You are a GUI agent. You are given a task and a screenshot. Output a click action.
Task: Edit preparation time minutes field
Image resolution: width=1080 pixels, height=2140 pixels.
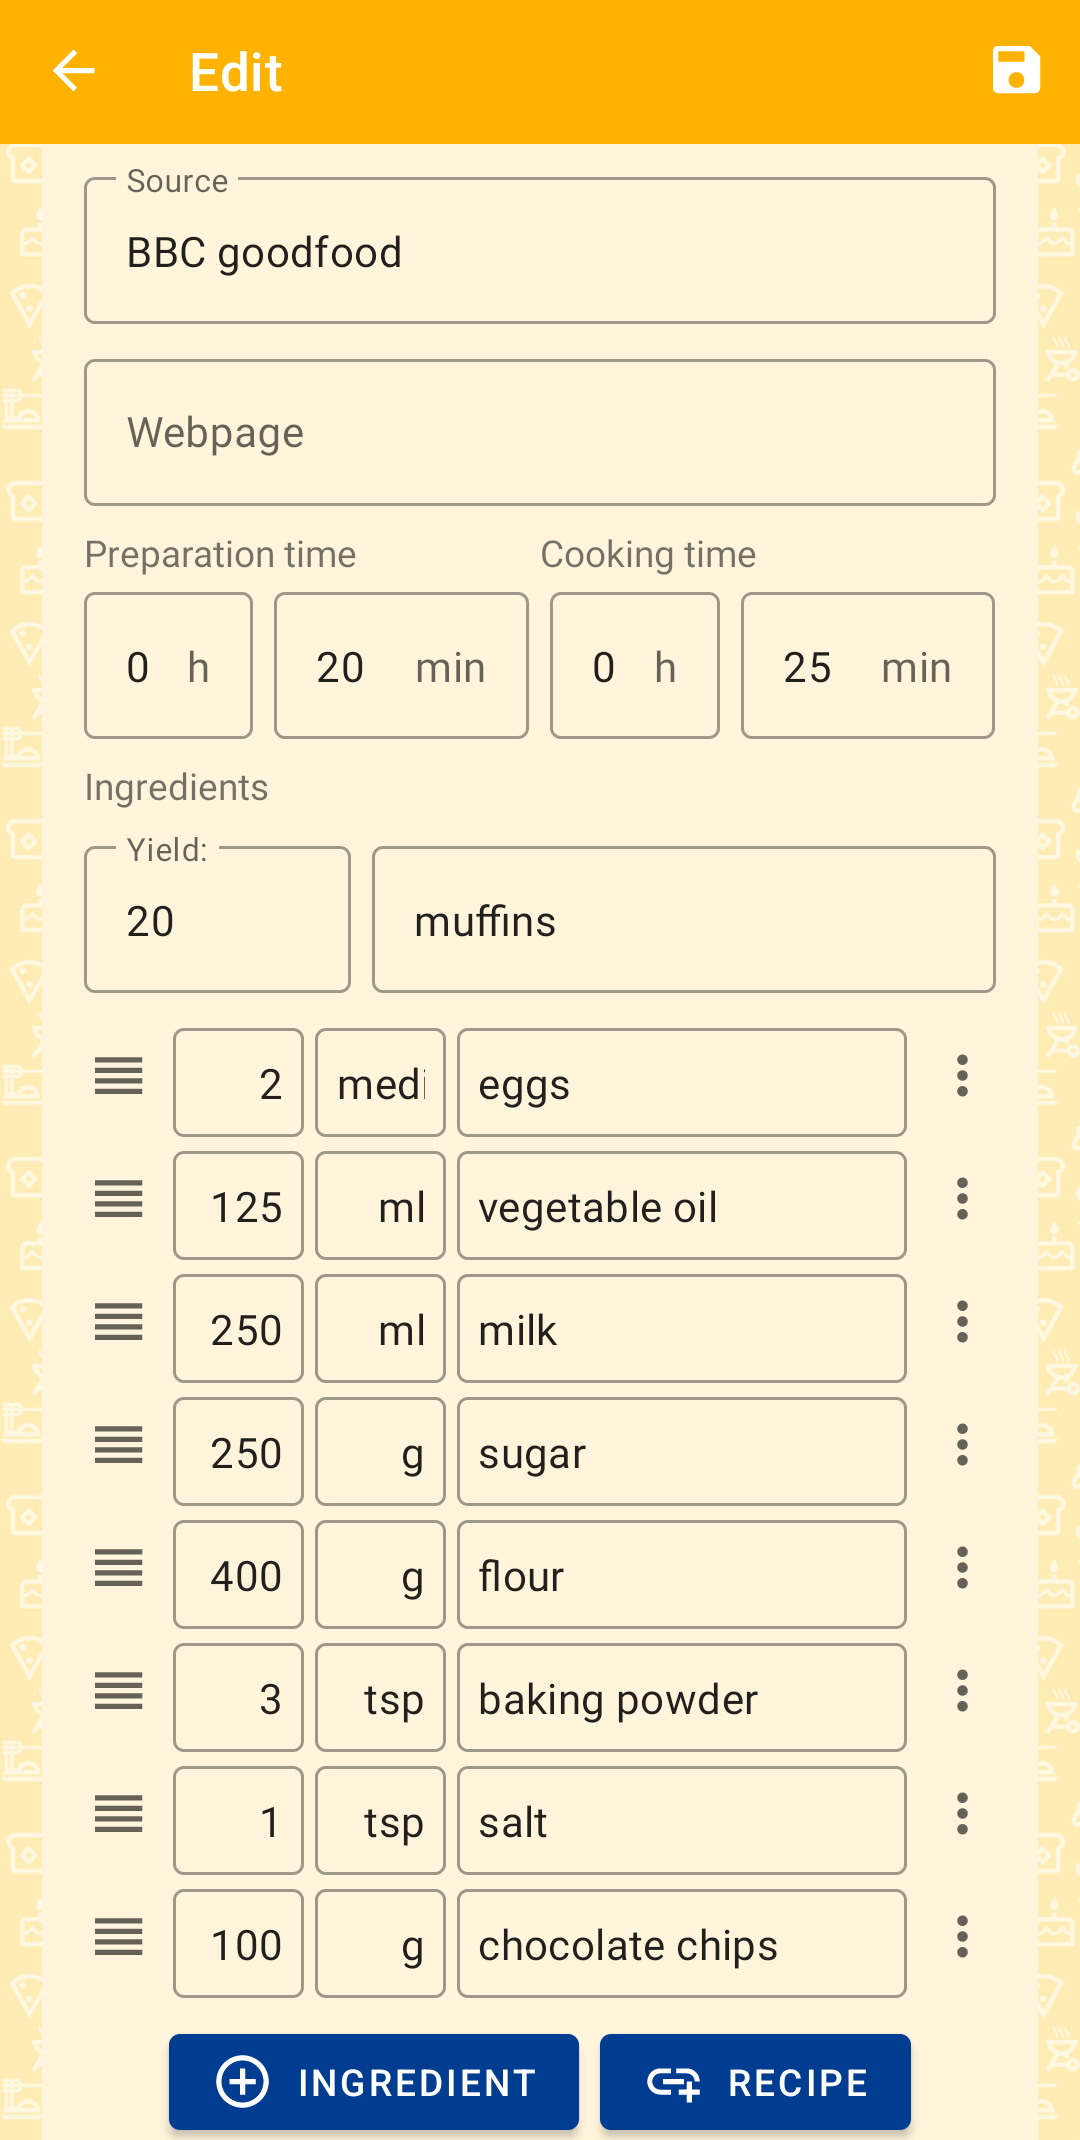tap(401, 666)
